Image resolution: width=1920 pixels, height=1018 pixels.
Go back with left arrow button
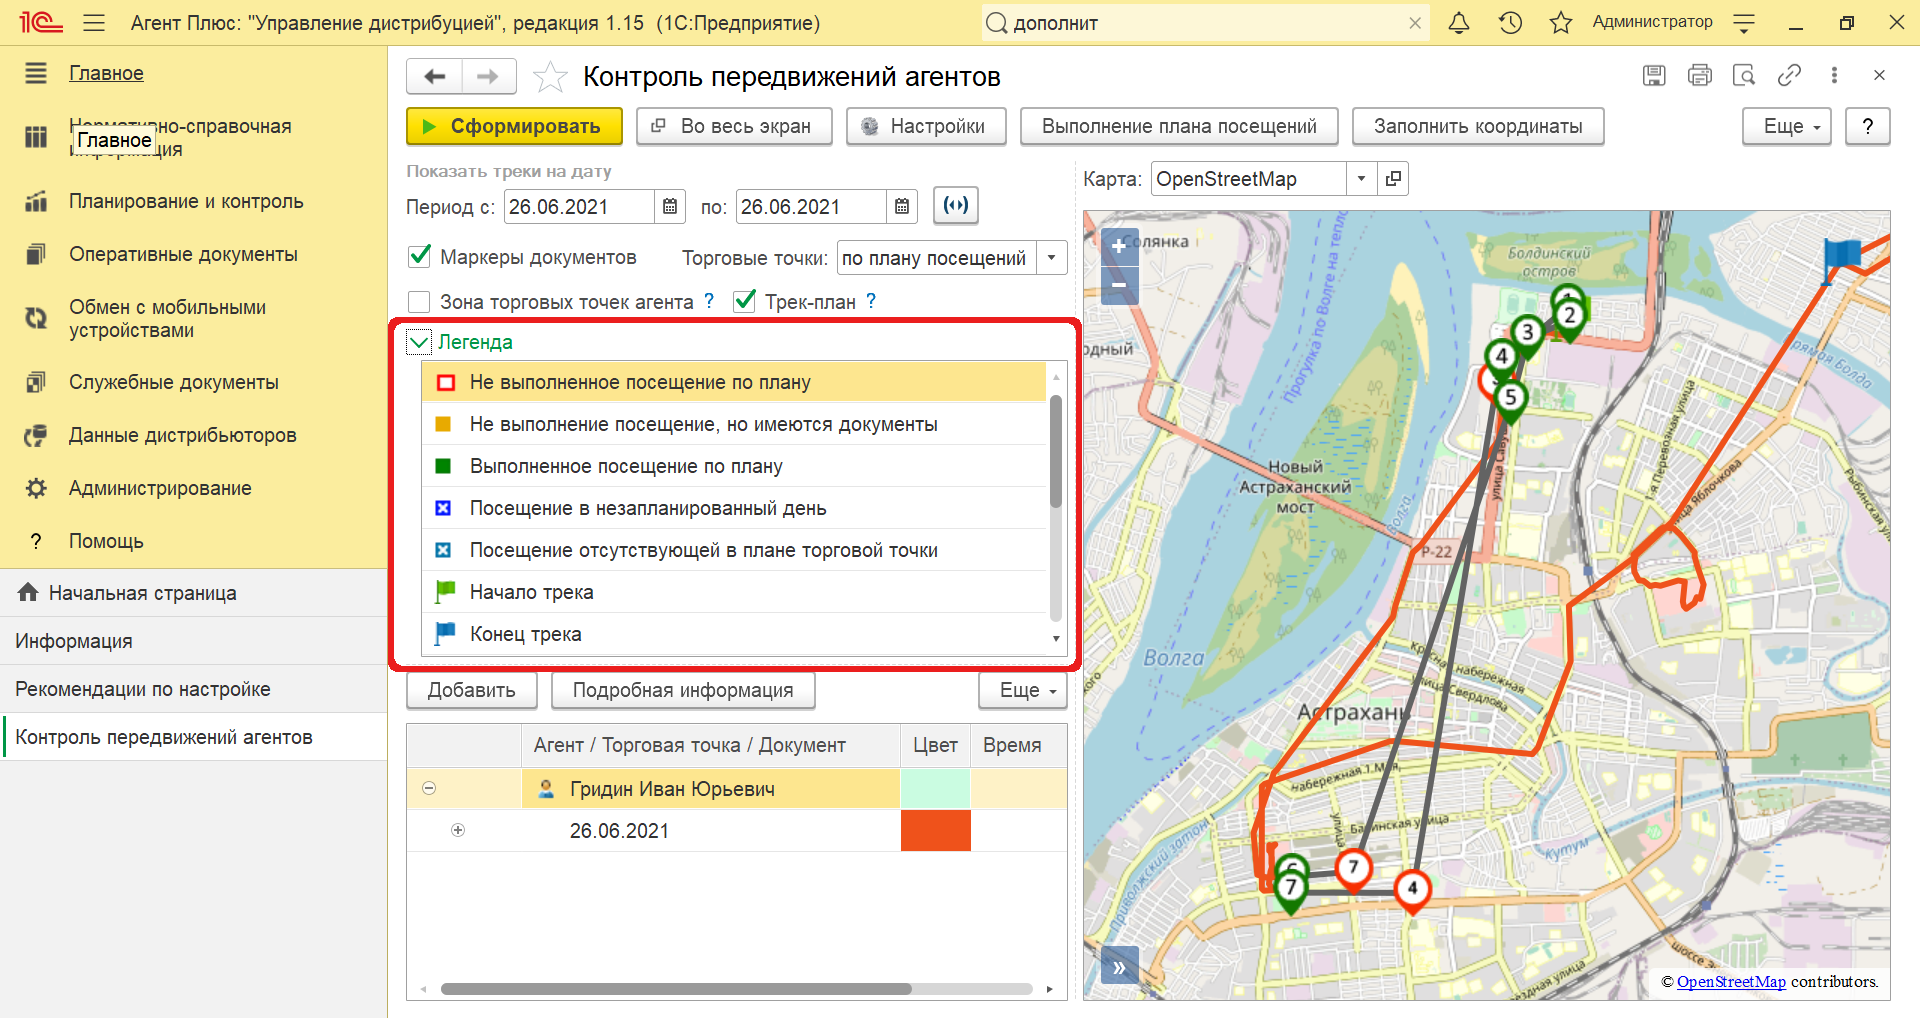pyautogui.click(x=434, y=76)
